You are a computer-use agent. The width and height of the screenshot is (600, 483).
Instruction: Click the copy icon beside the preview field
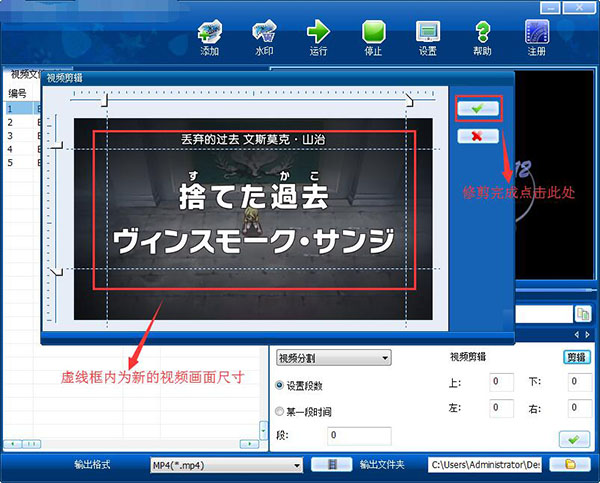click(583, 314)
